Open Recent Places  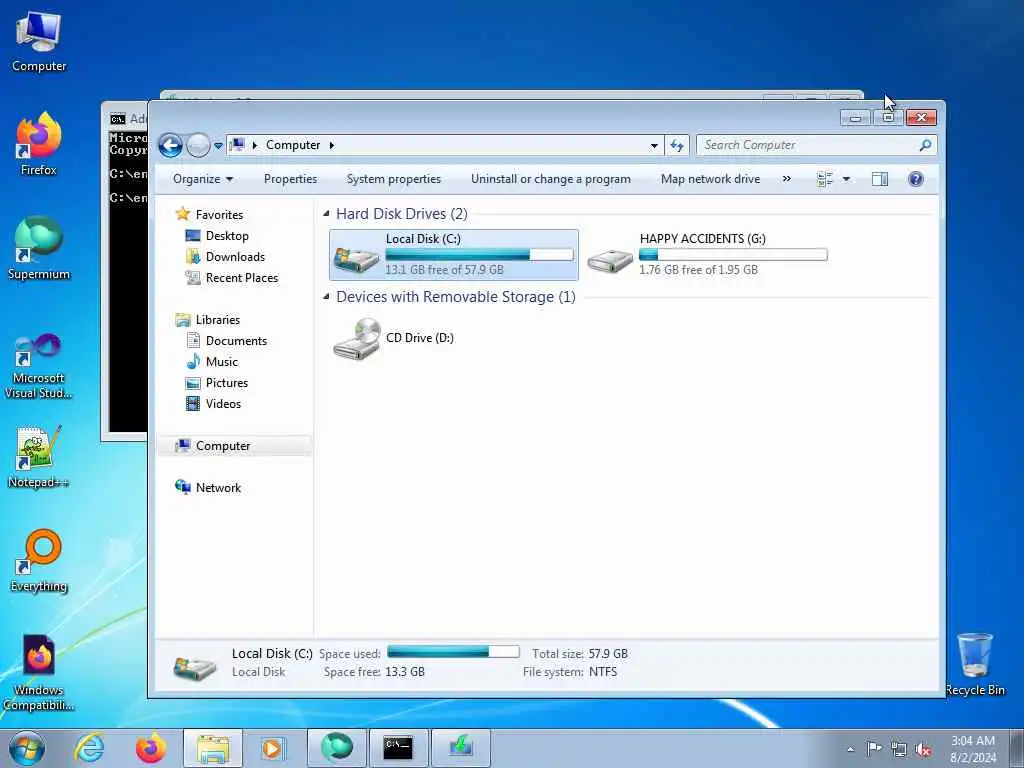[x=242, y=278]
